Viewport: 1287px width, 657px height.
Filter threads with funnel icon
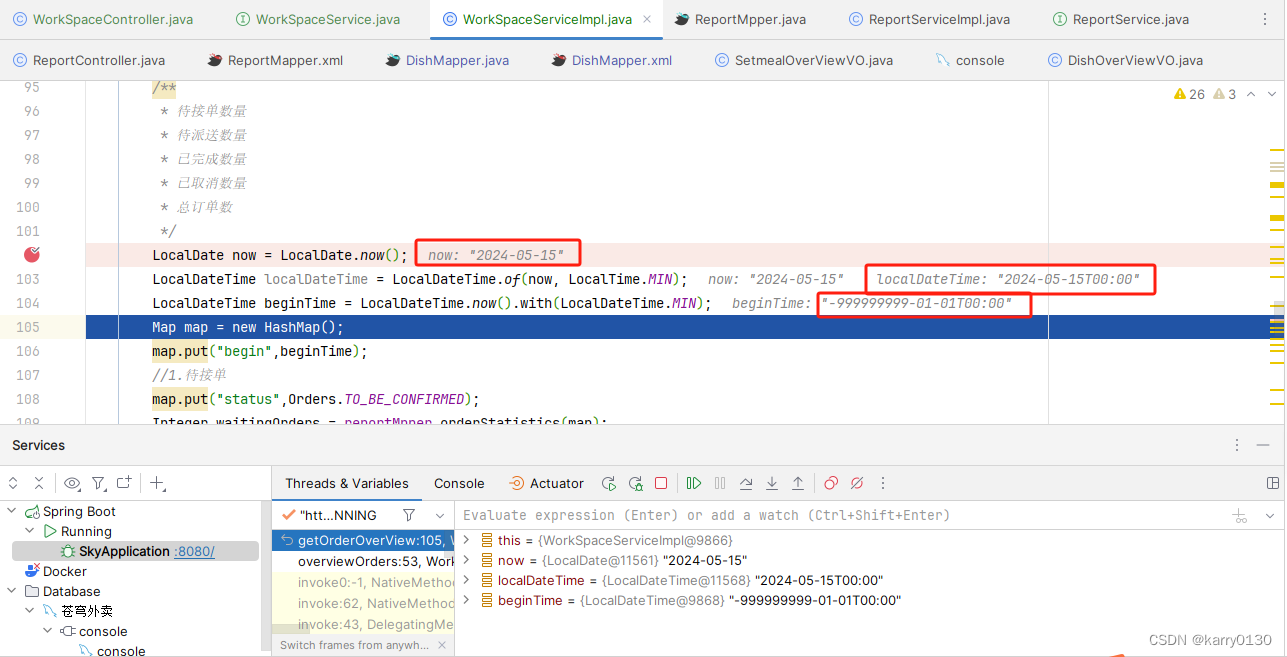tap(409, 515)
